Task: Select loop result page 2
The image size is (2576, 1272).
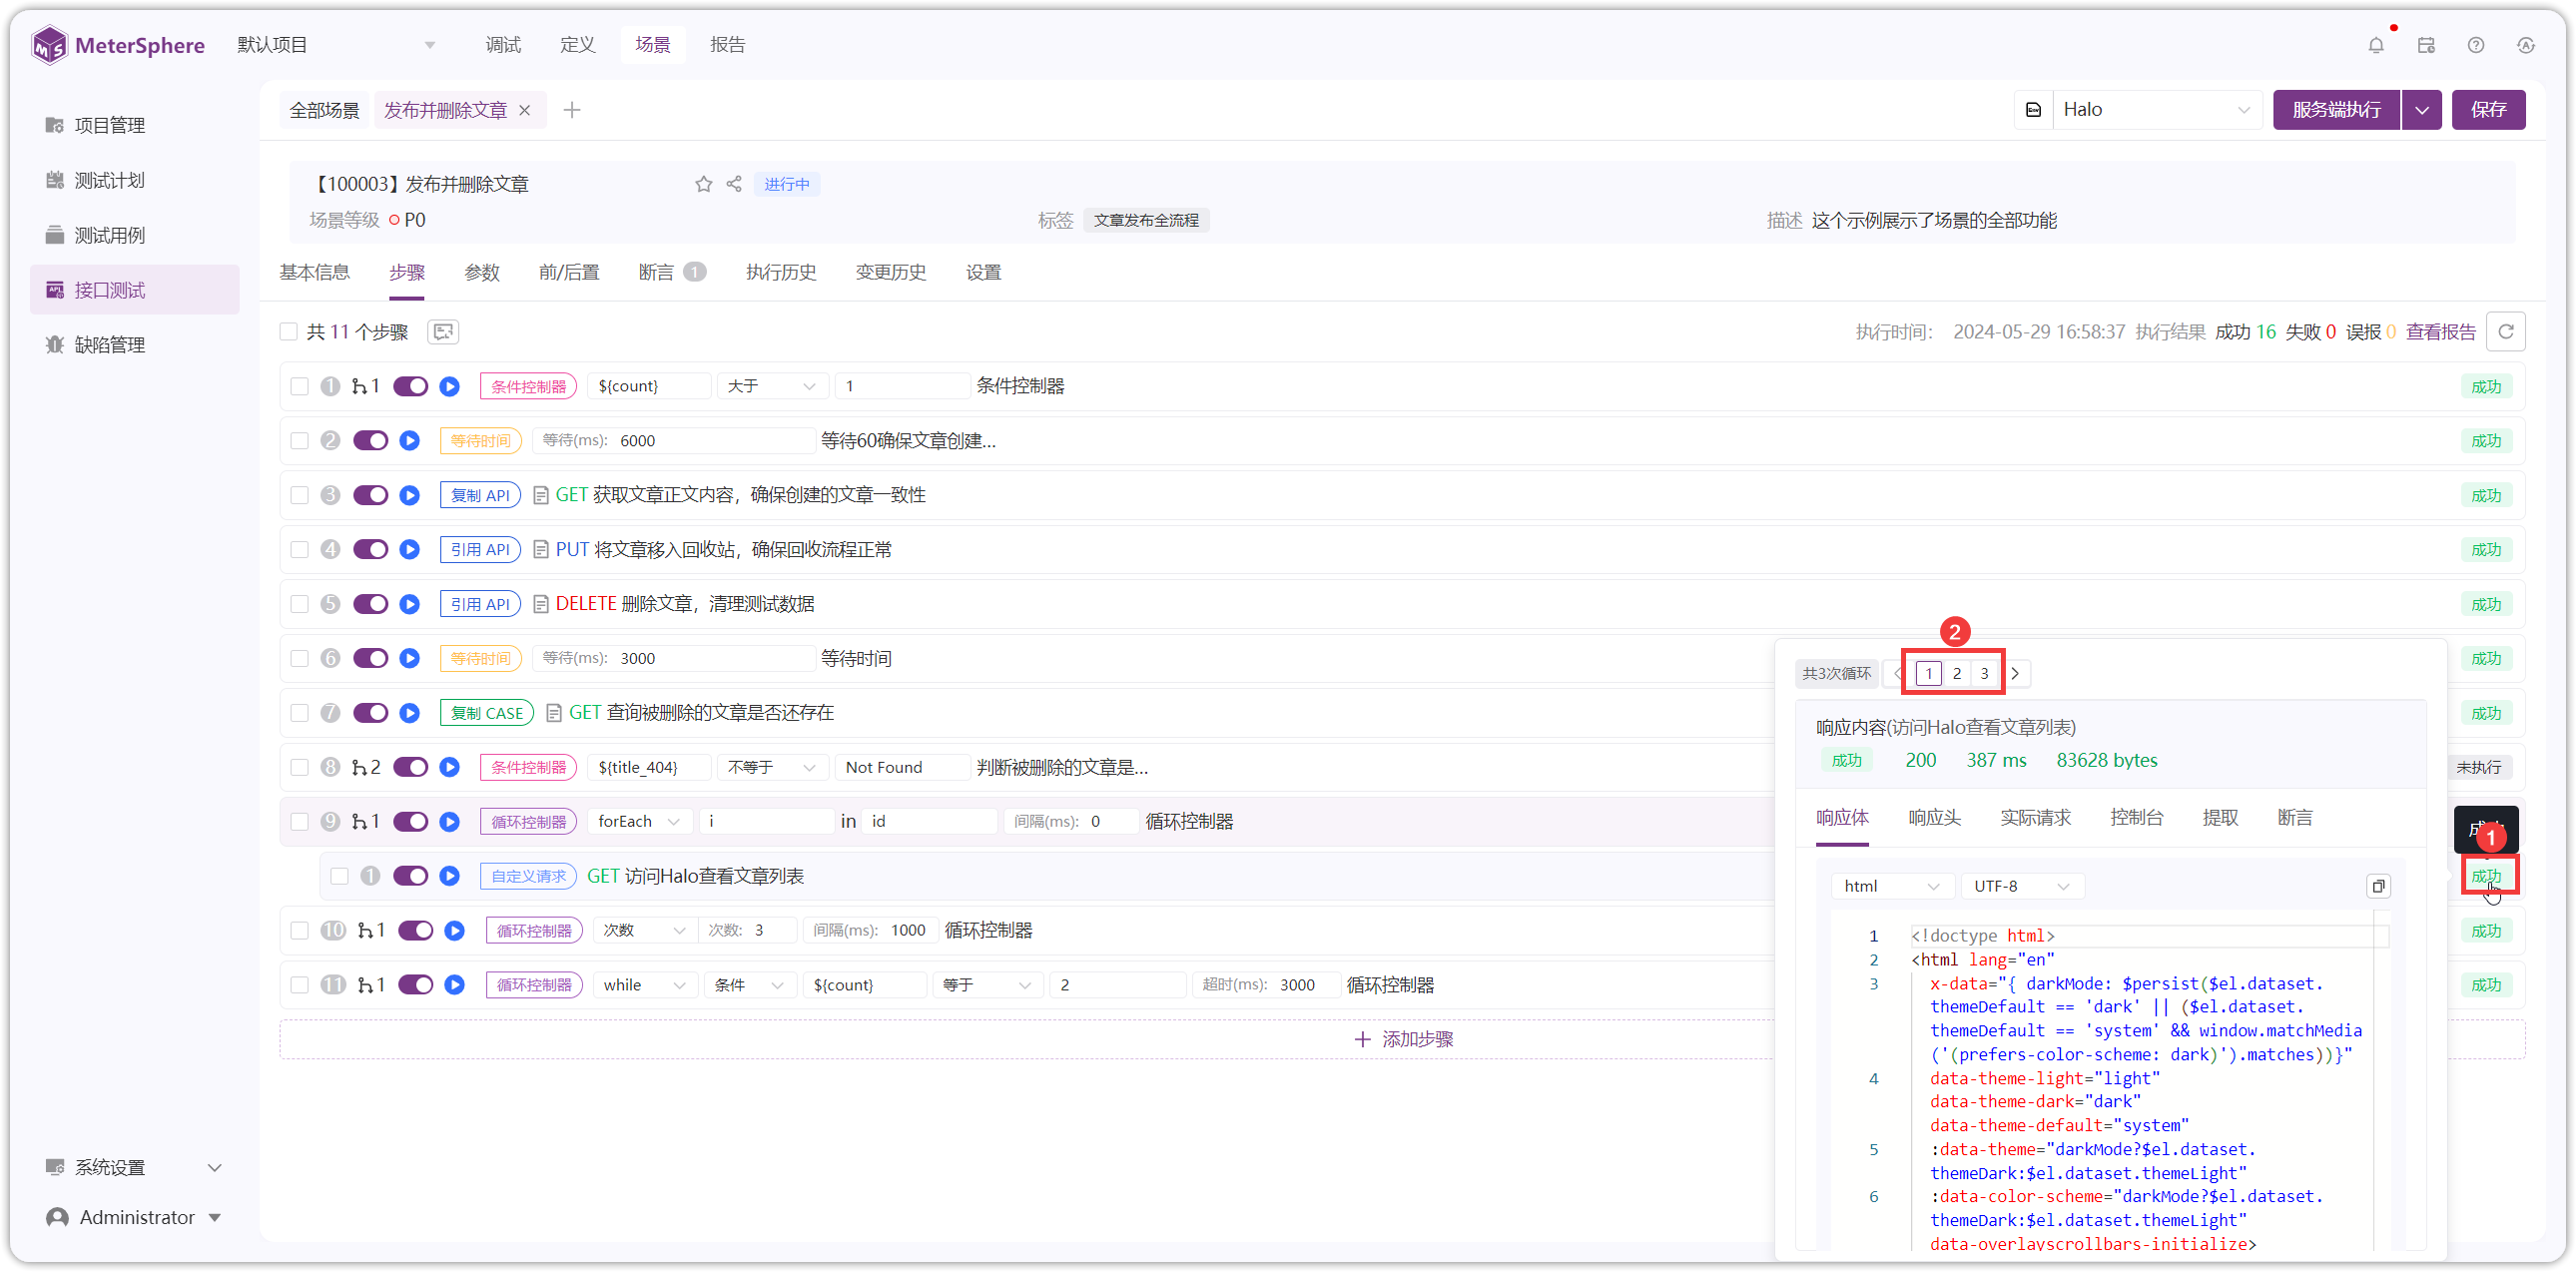Action: pyautogui.click(x=1957, y=673)
